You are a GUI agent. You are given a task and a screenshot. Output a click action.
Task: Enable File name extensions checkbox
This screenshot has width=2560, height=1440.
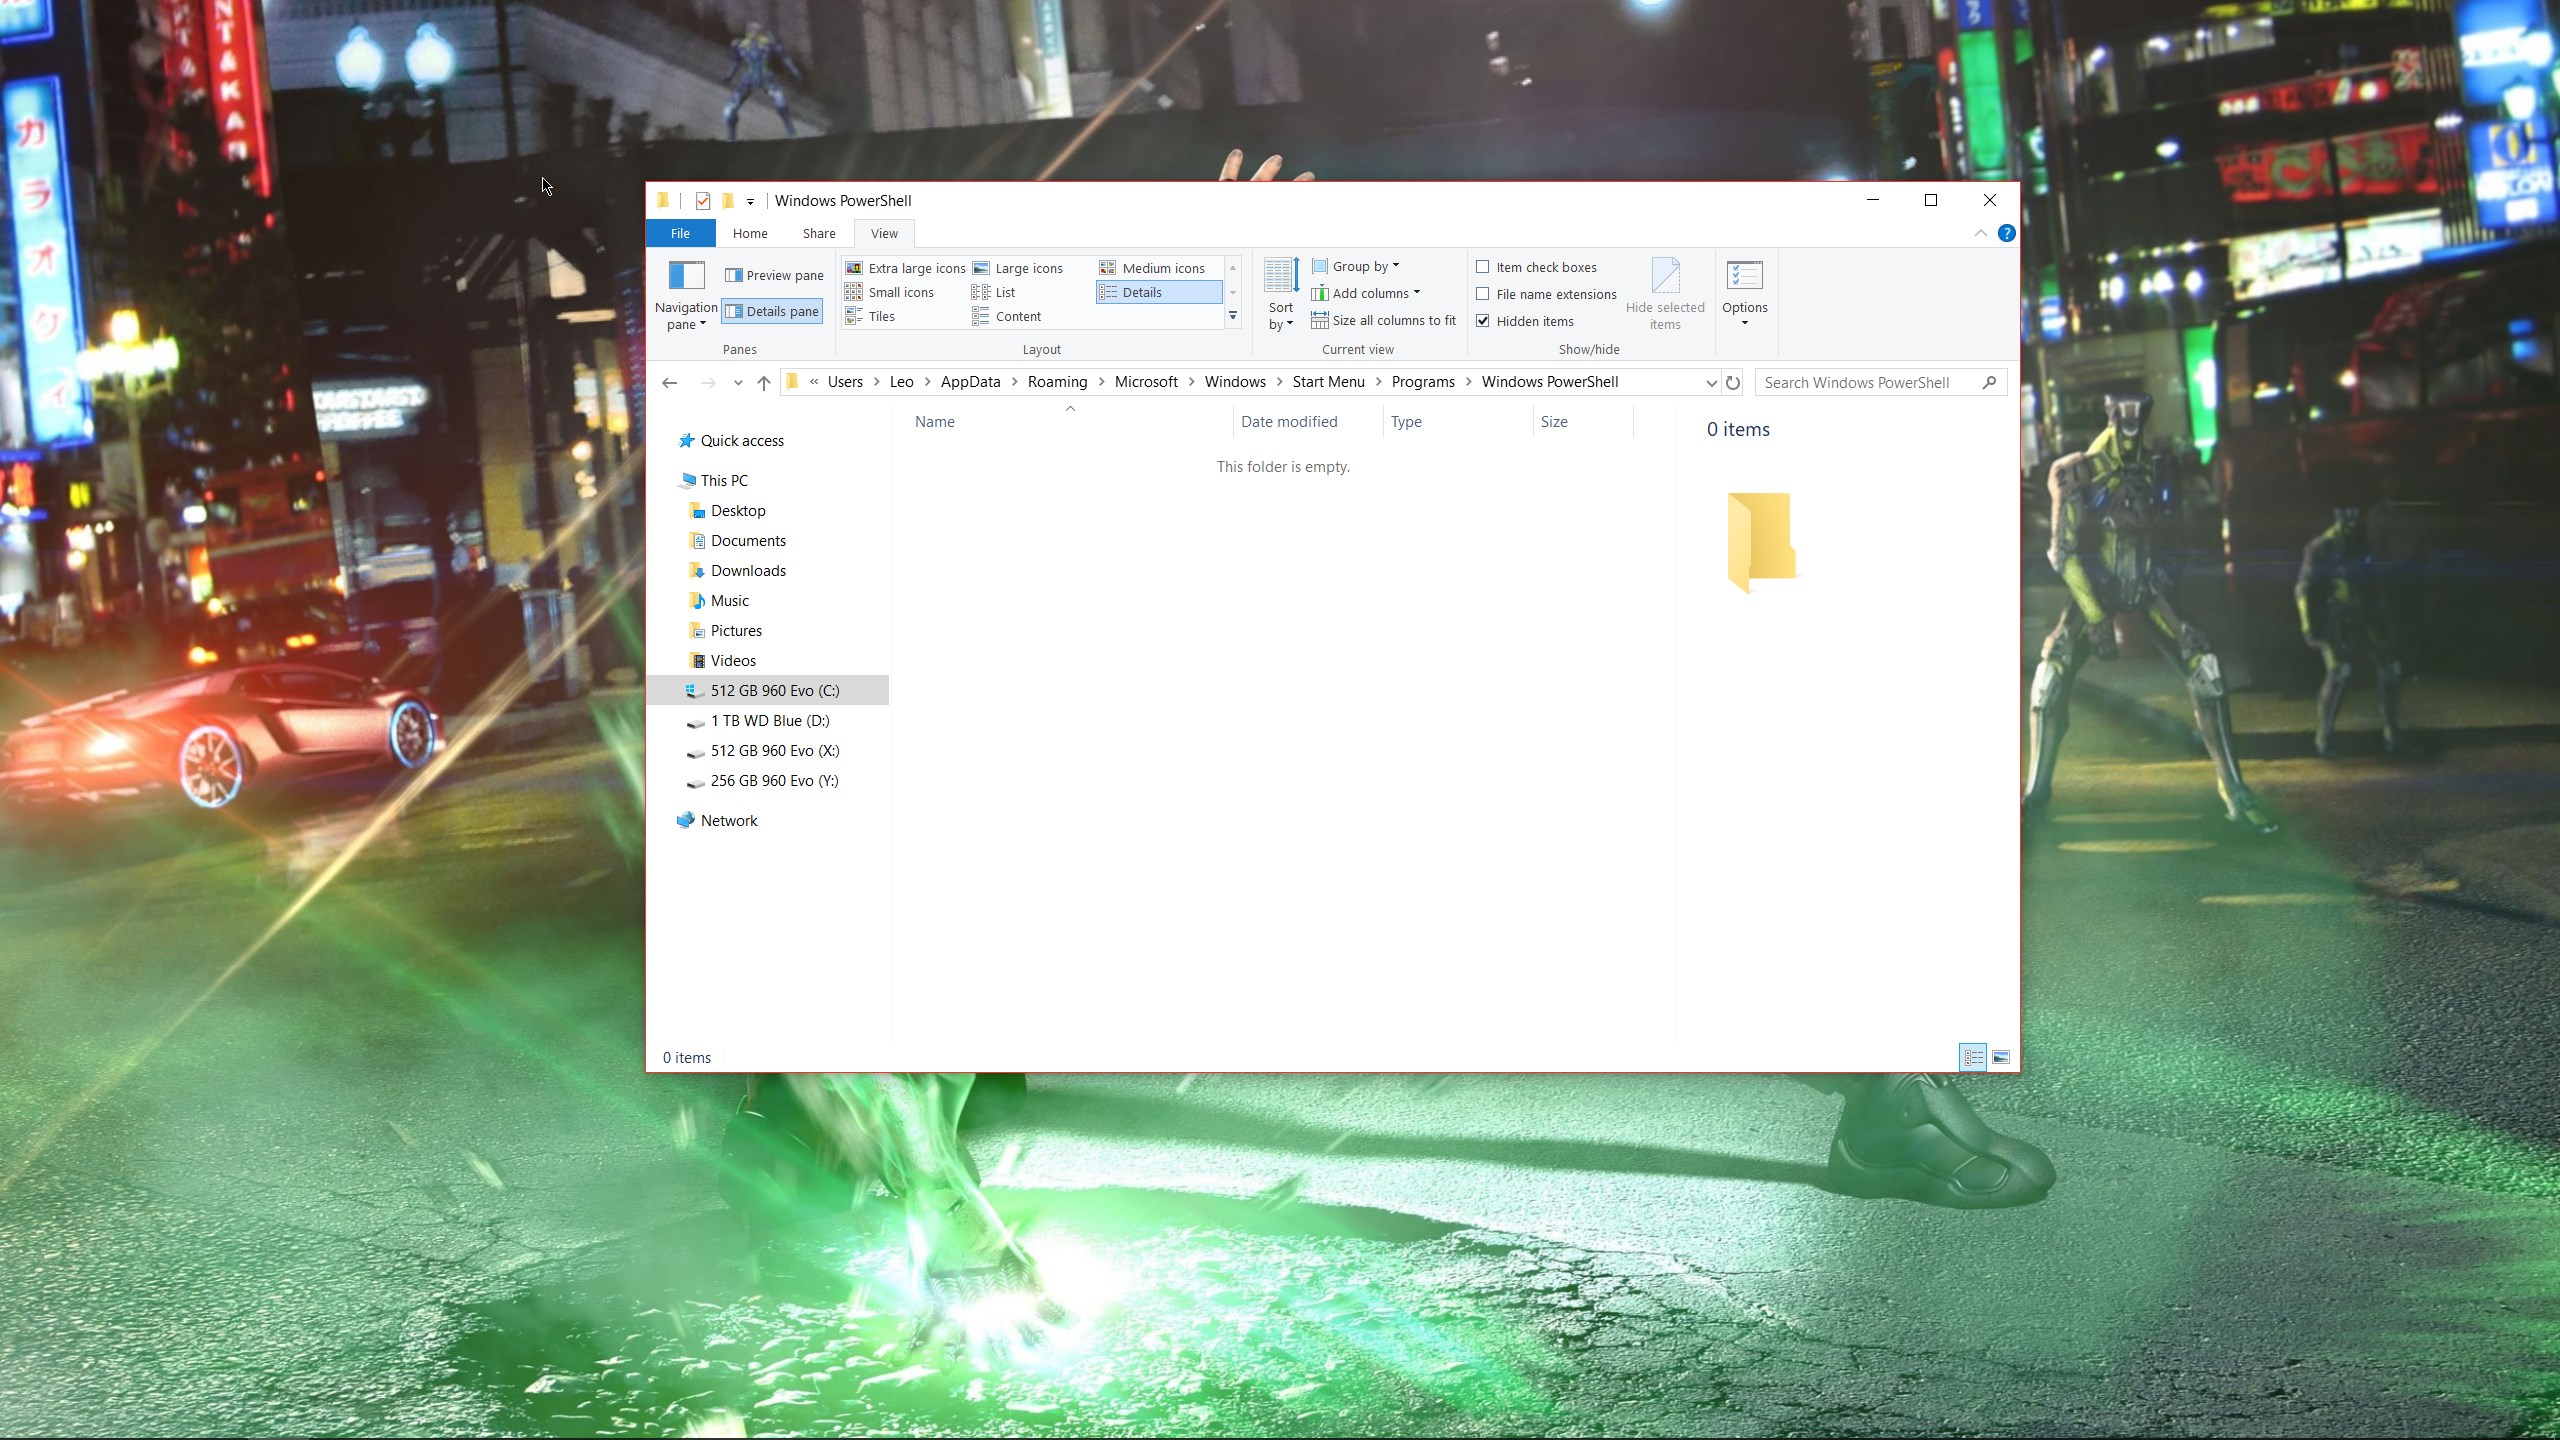pos(1483,294)
